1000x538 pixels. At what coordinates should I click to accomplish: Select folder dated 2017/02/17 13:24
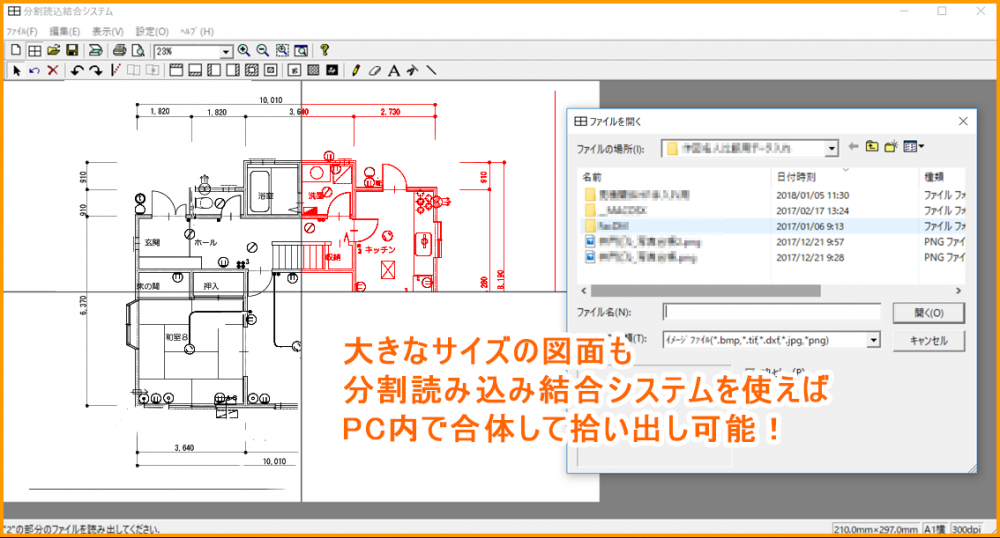point(772,210)
